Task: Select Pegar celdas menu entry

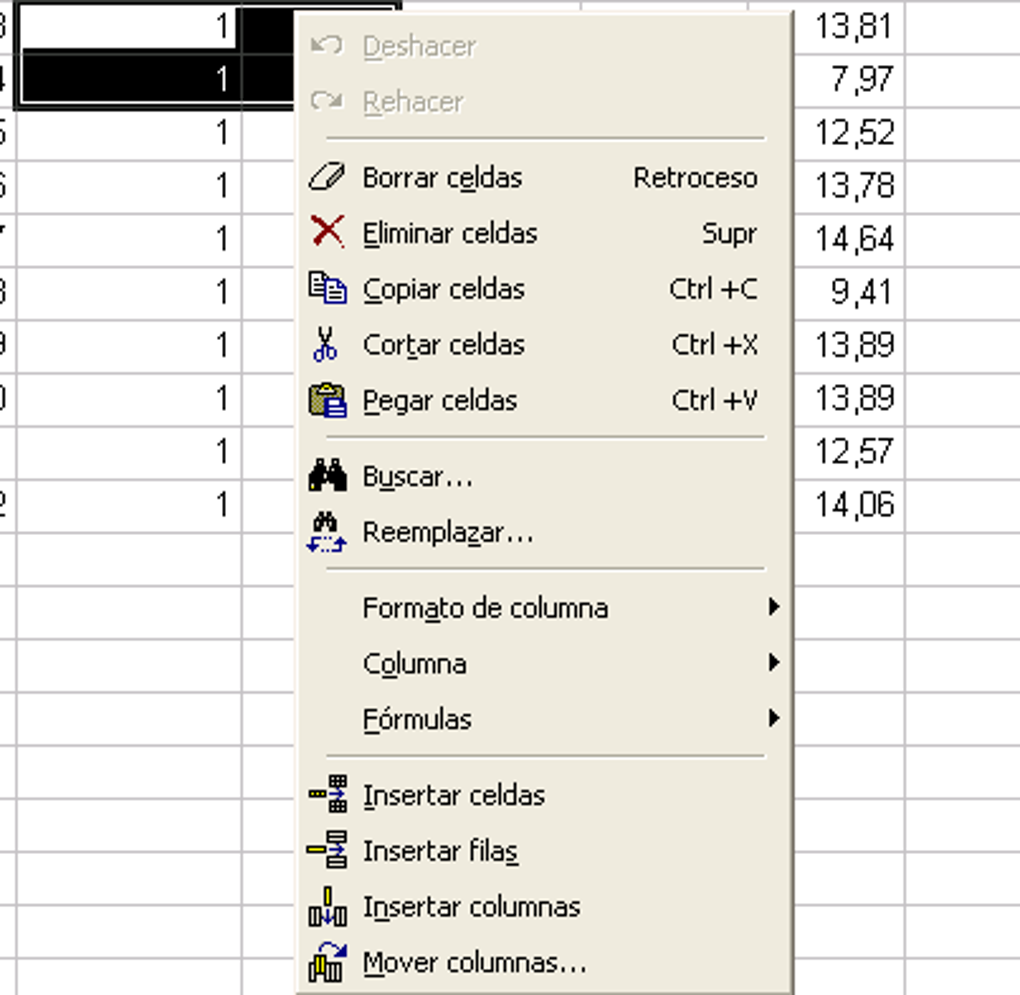Action: 440,401
